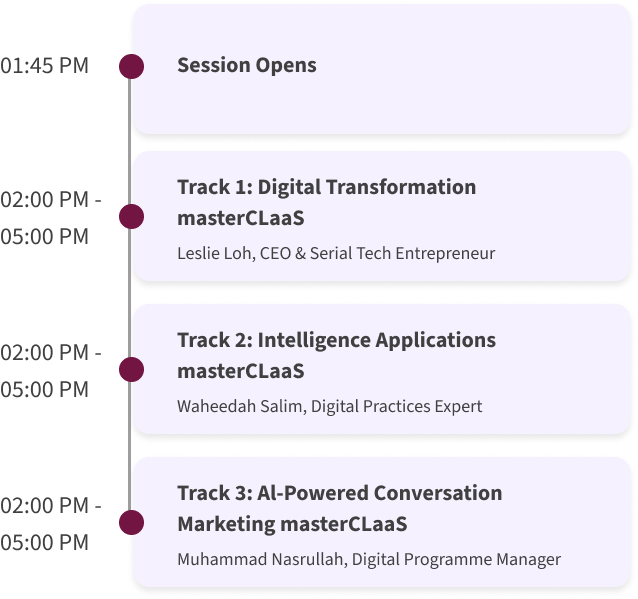This screenshot has width=638, height=599.
Task: Click the 01:45 PM timeline dot
Action: click(131, 66)
